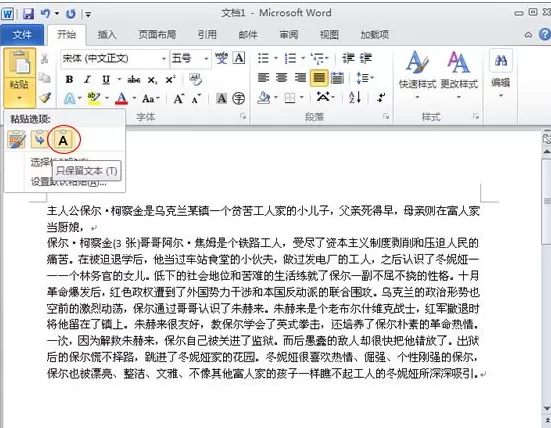Screen dimensions: 551x428
Task: Switch to the 插入 (Insert) tab
Action: pos(106,34)
